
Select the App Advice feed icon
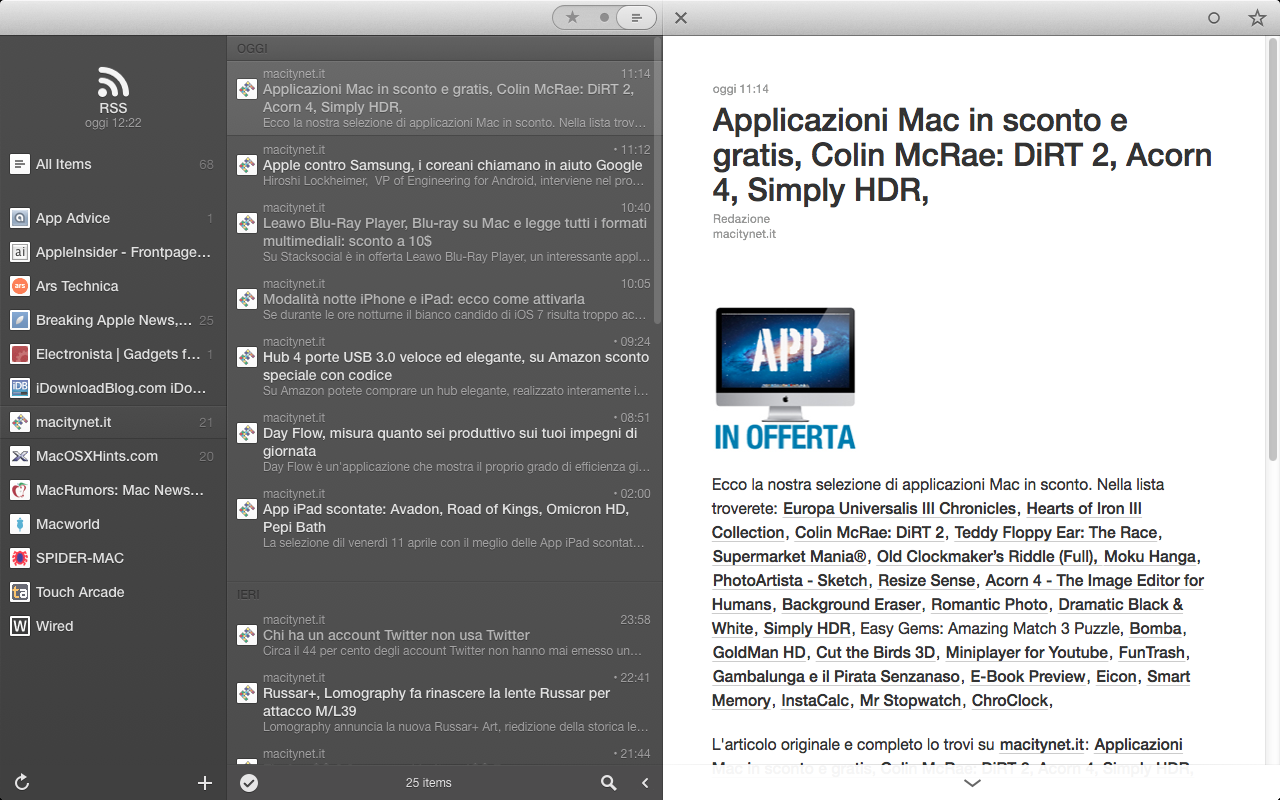(19, 218)
